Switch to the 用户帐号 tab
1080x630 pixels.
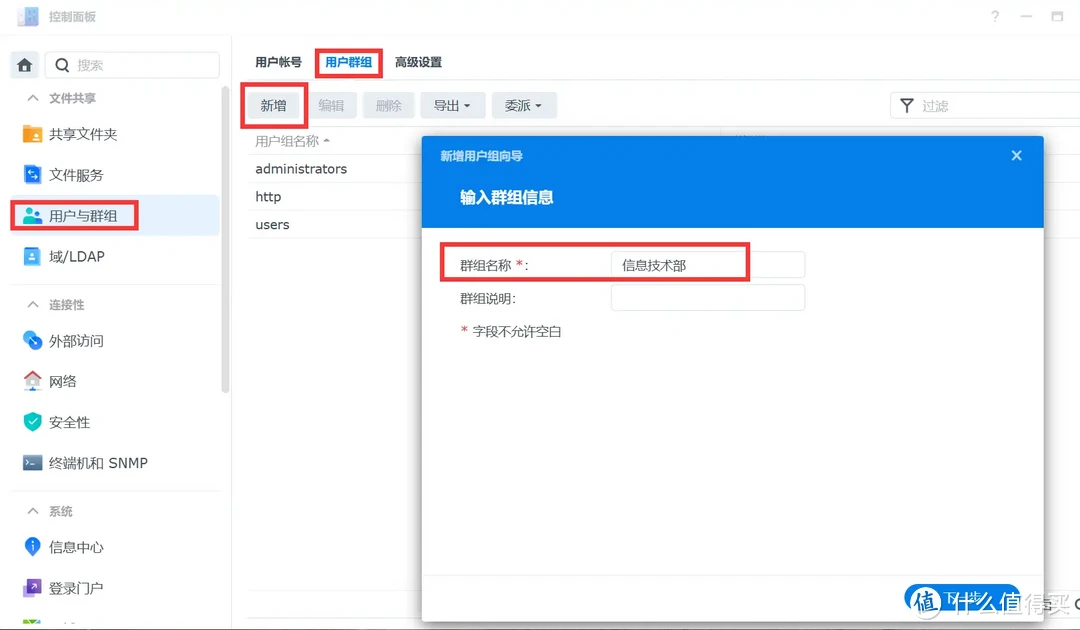tap(277, 61)
